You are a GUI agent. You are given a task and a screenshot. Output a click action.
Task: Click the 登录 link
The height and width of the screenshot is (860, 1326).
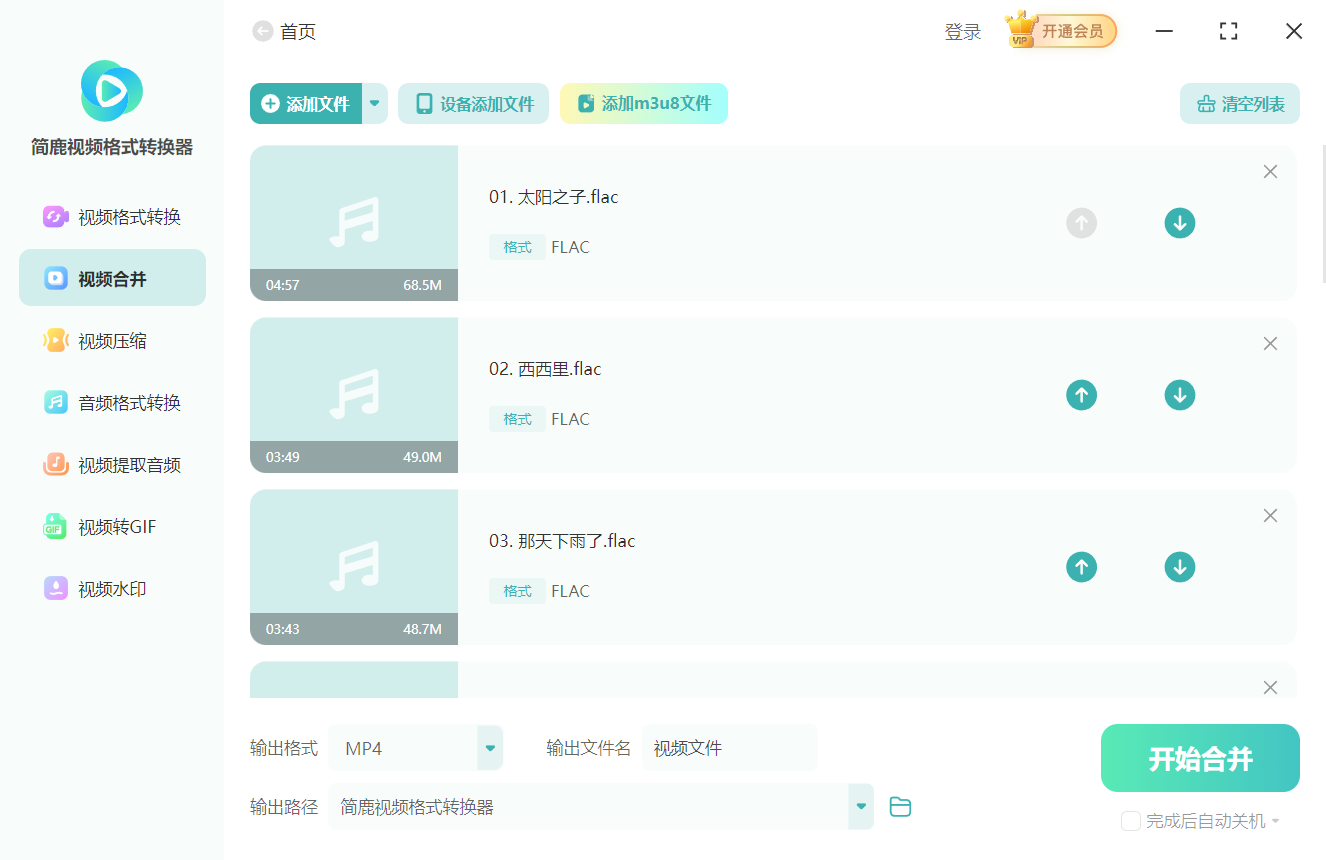tap(962, 31)
